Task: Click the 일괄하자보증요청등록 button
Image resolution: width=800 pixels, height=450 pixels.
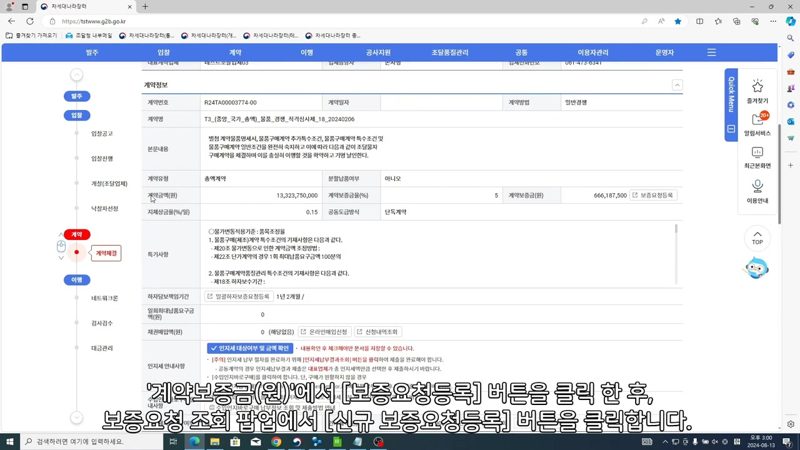Action: pyautogui.click(x=238, y=296)
